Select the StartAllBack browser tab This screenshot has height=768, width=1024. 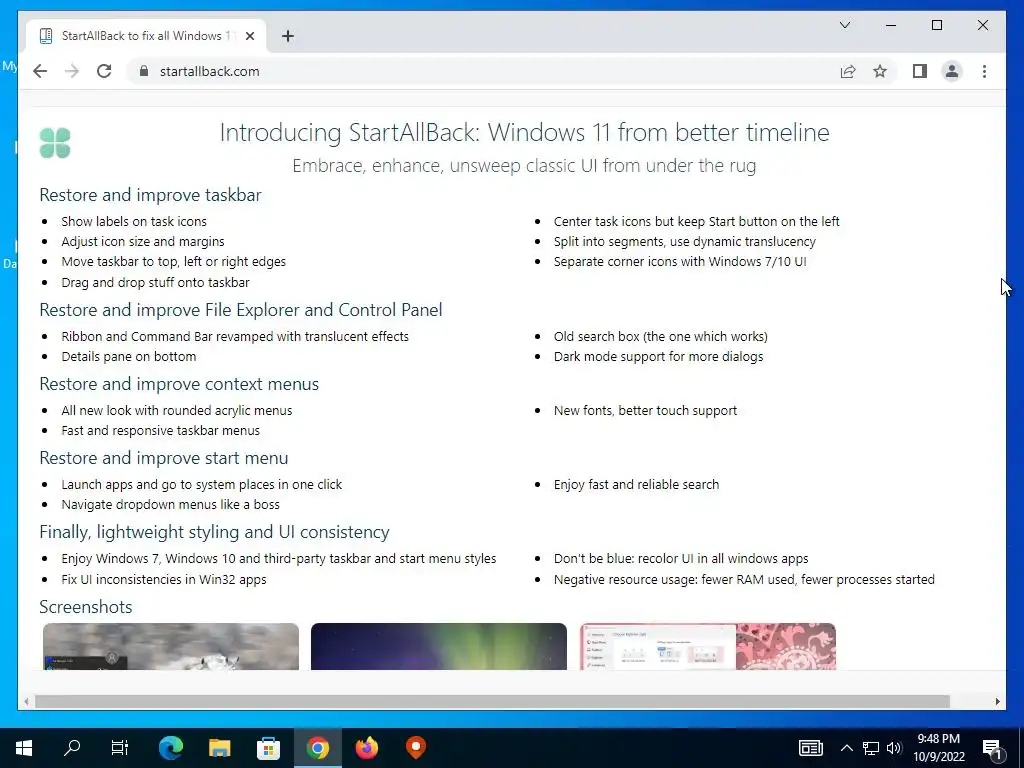point(146,36)
